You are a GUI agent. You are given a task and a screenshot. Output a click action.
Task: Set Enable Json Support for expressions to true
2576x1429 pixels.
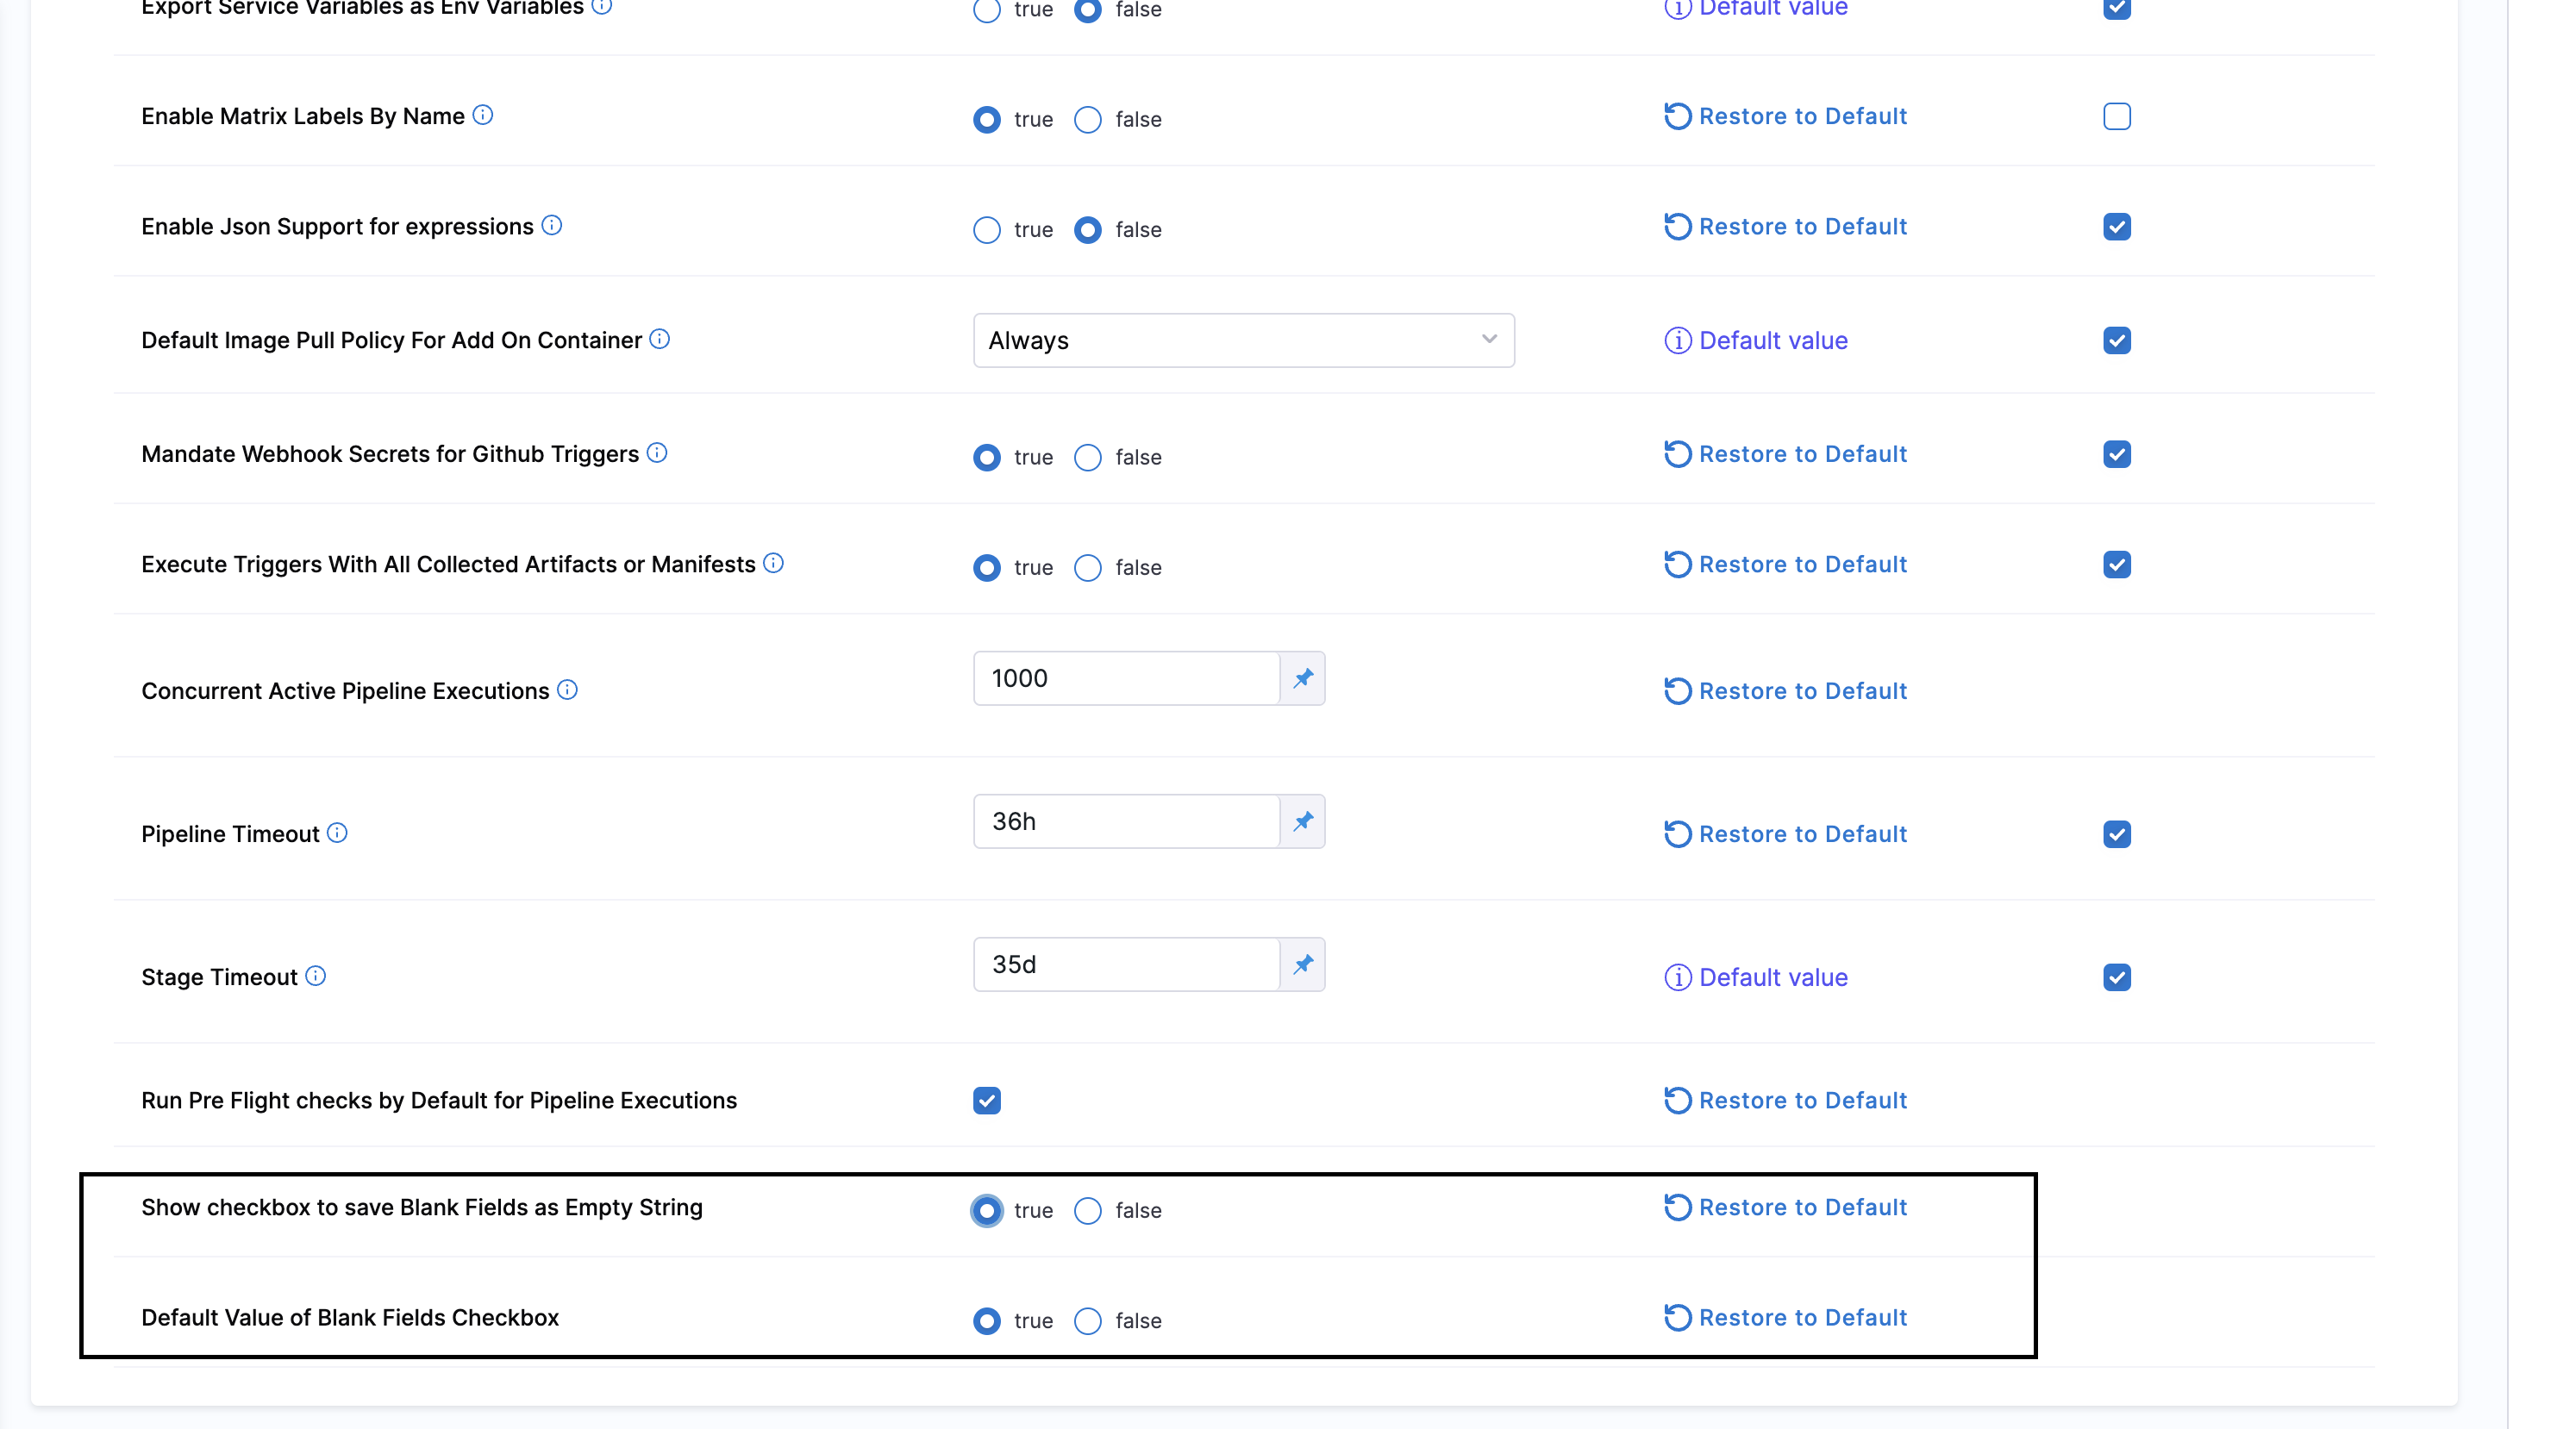[987, 230]
